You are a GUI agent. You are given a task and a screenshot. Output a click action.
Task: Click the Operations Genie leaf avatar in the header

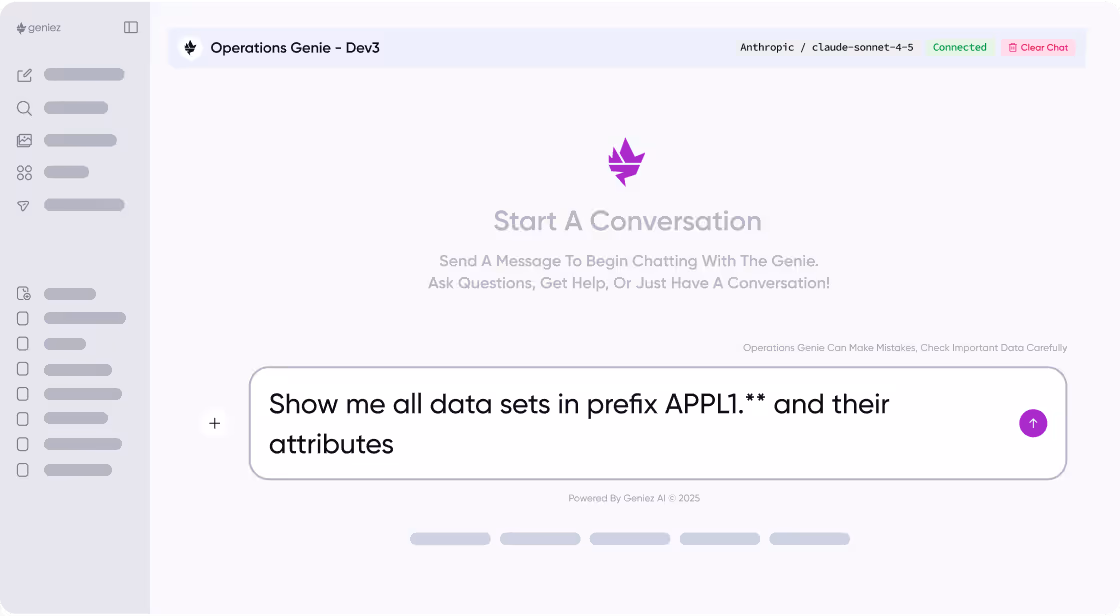pos(190,47)
